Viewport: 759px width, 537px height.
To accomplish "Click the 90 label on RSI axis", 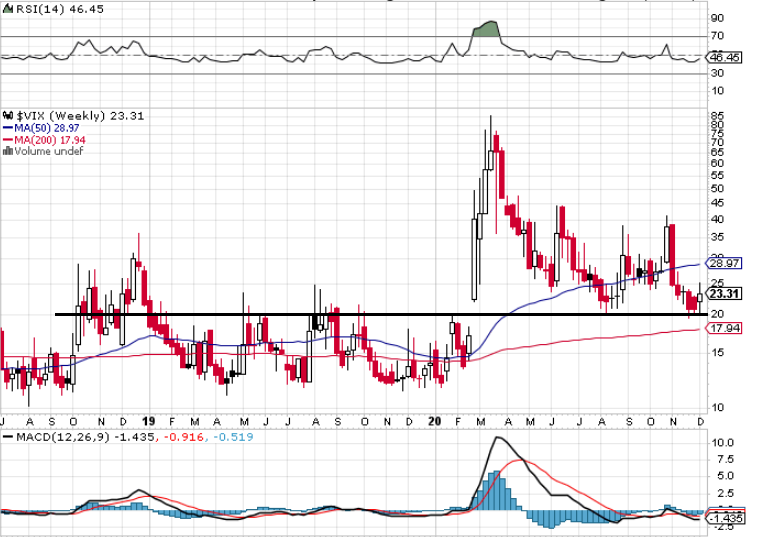I will pos(717,18).
